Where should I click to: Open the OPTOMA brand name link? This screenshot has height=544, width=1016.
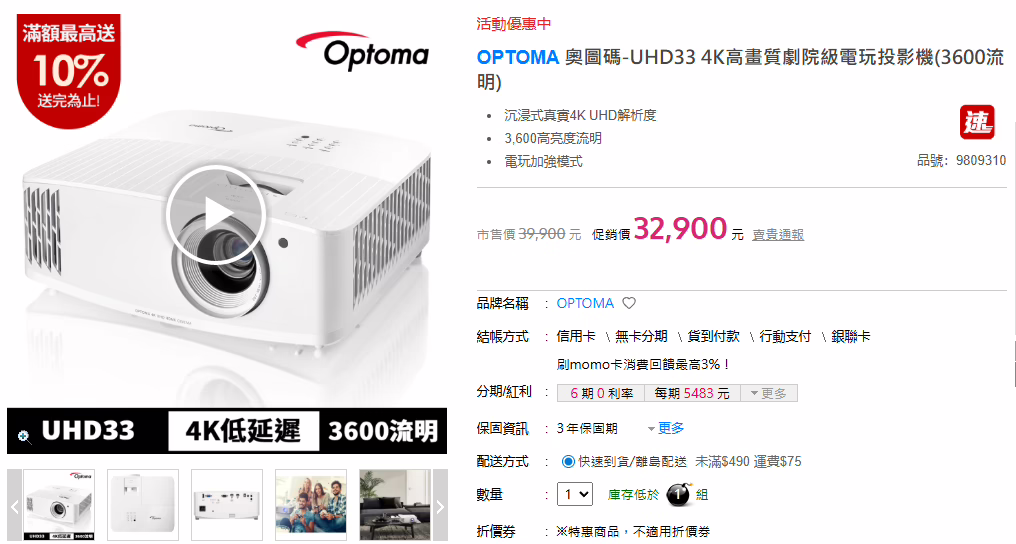click(x=585, y=303)
